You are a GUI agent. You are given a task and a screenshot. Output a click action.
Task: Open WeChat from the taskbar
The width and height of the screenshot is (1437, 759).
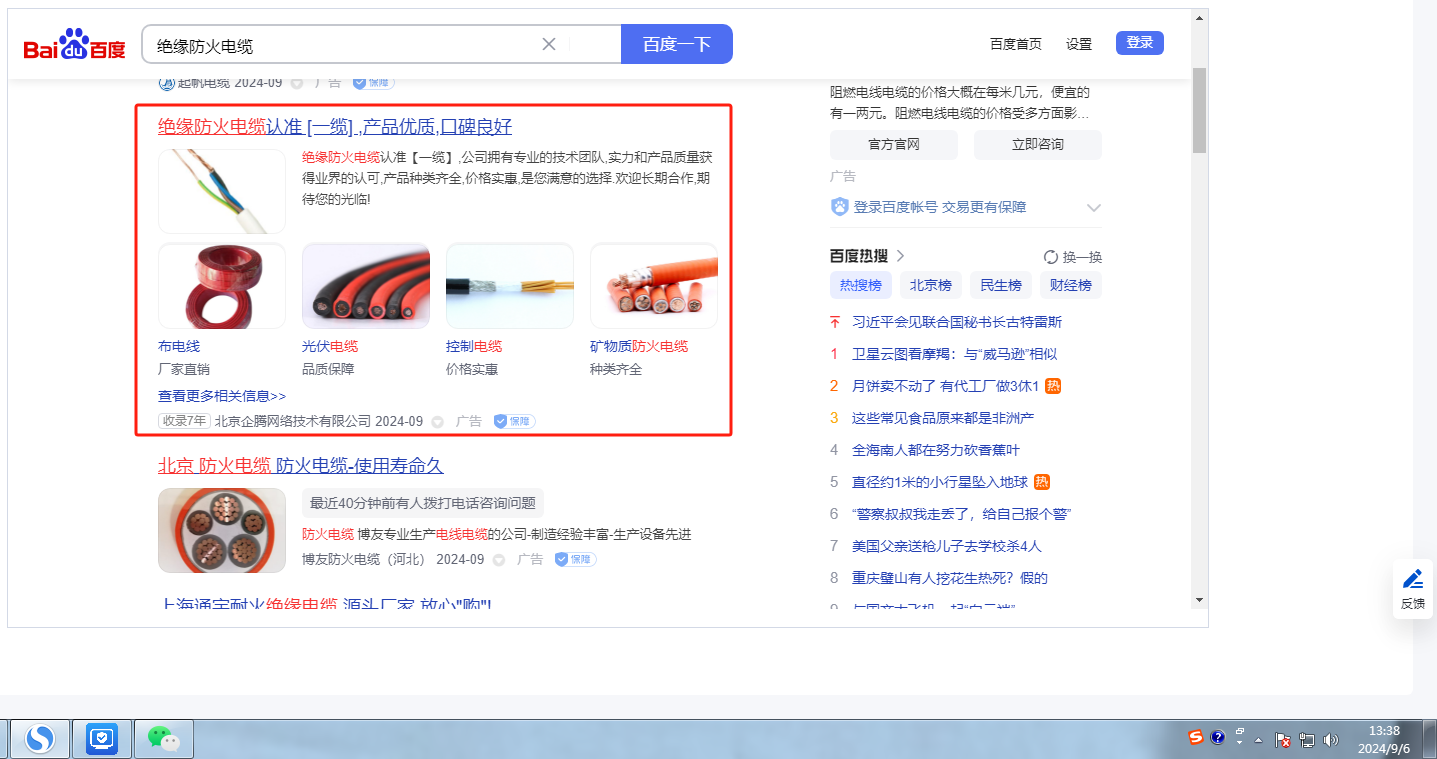tap(163, 739)
